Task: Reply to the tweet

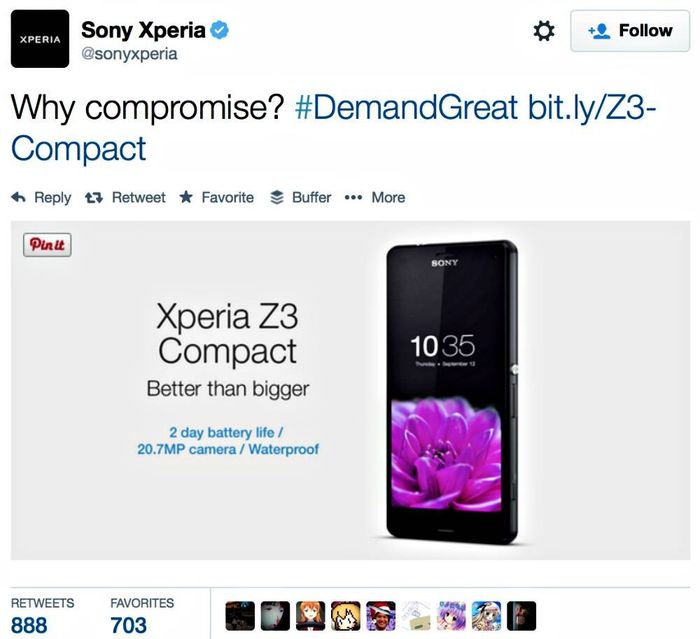Action: pyautogui.click(x=41, y=197)
